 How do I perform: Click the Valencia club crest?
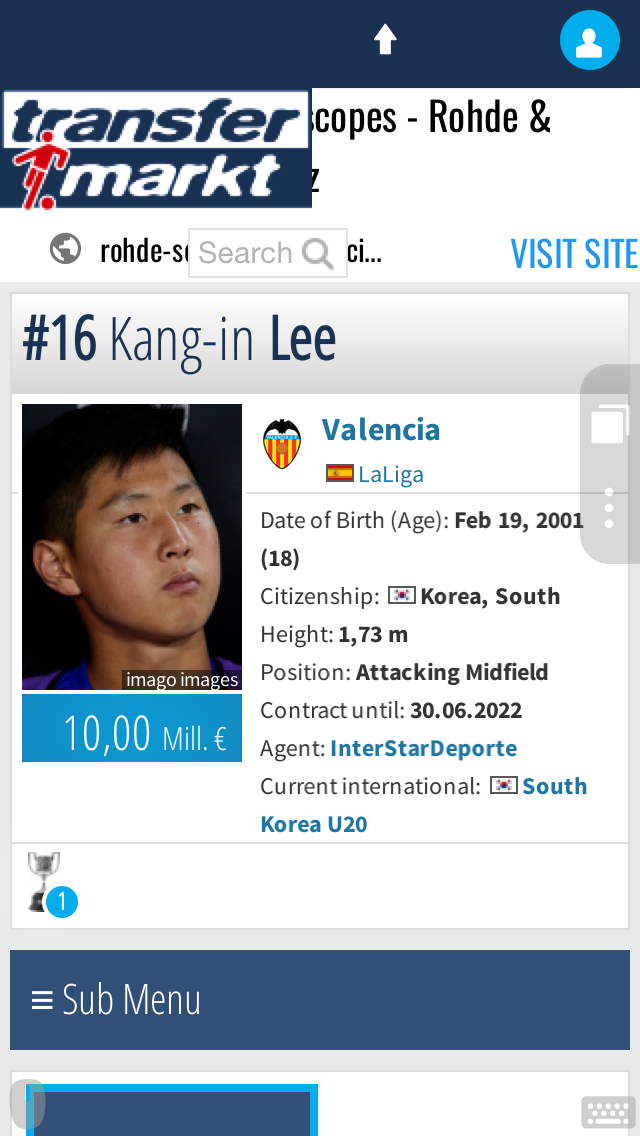(x=282, y=443)
